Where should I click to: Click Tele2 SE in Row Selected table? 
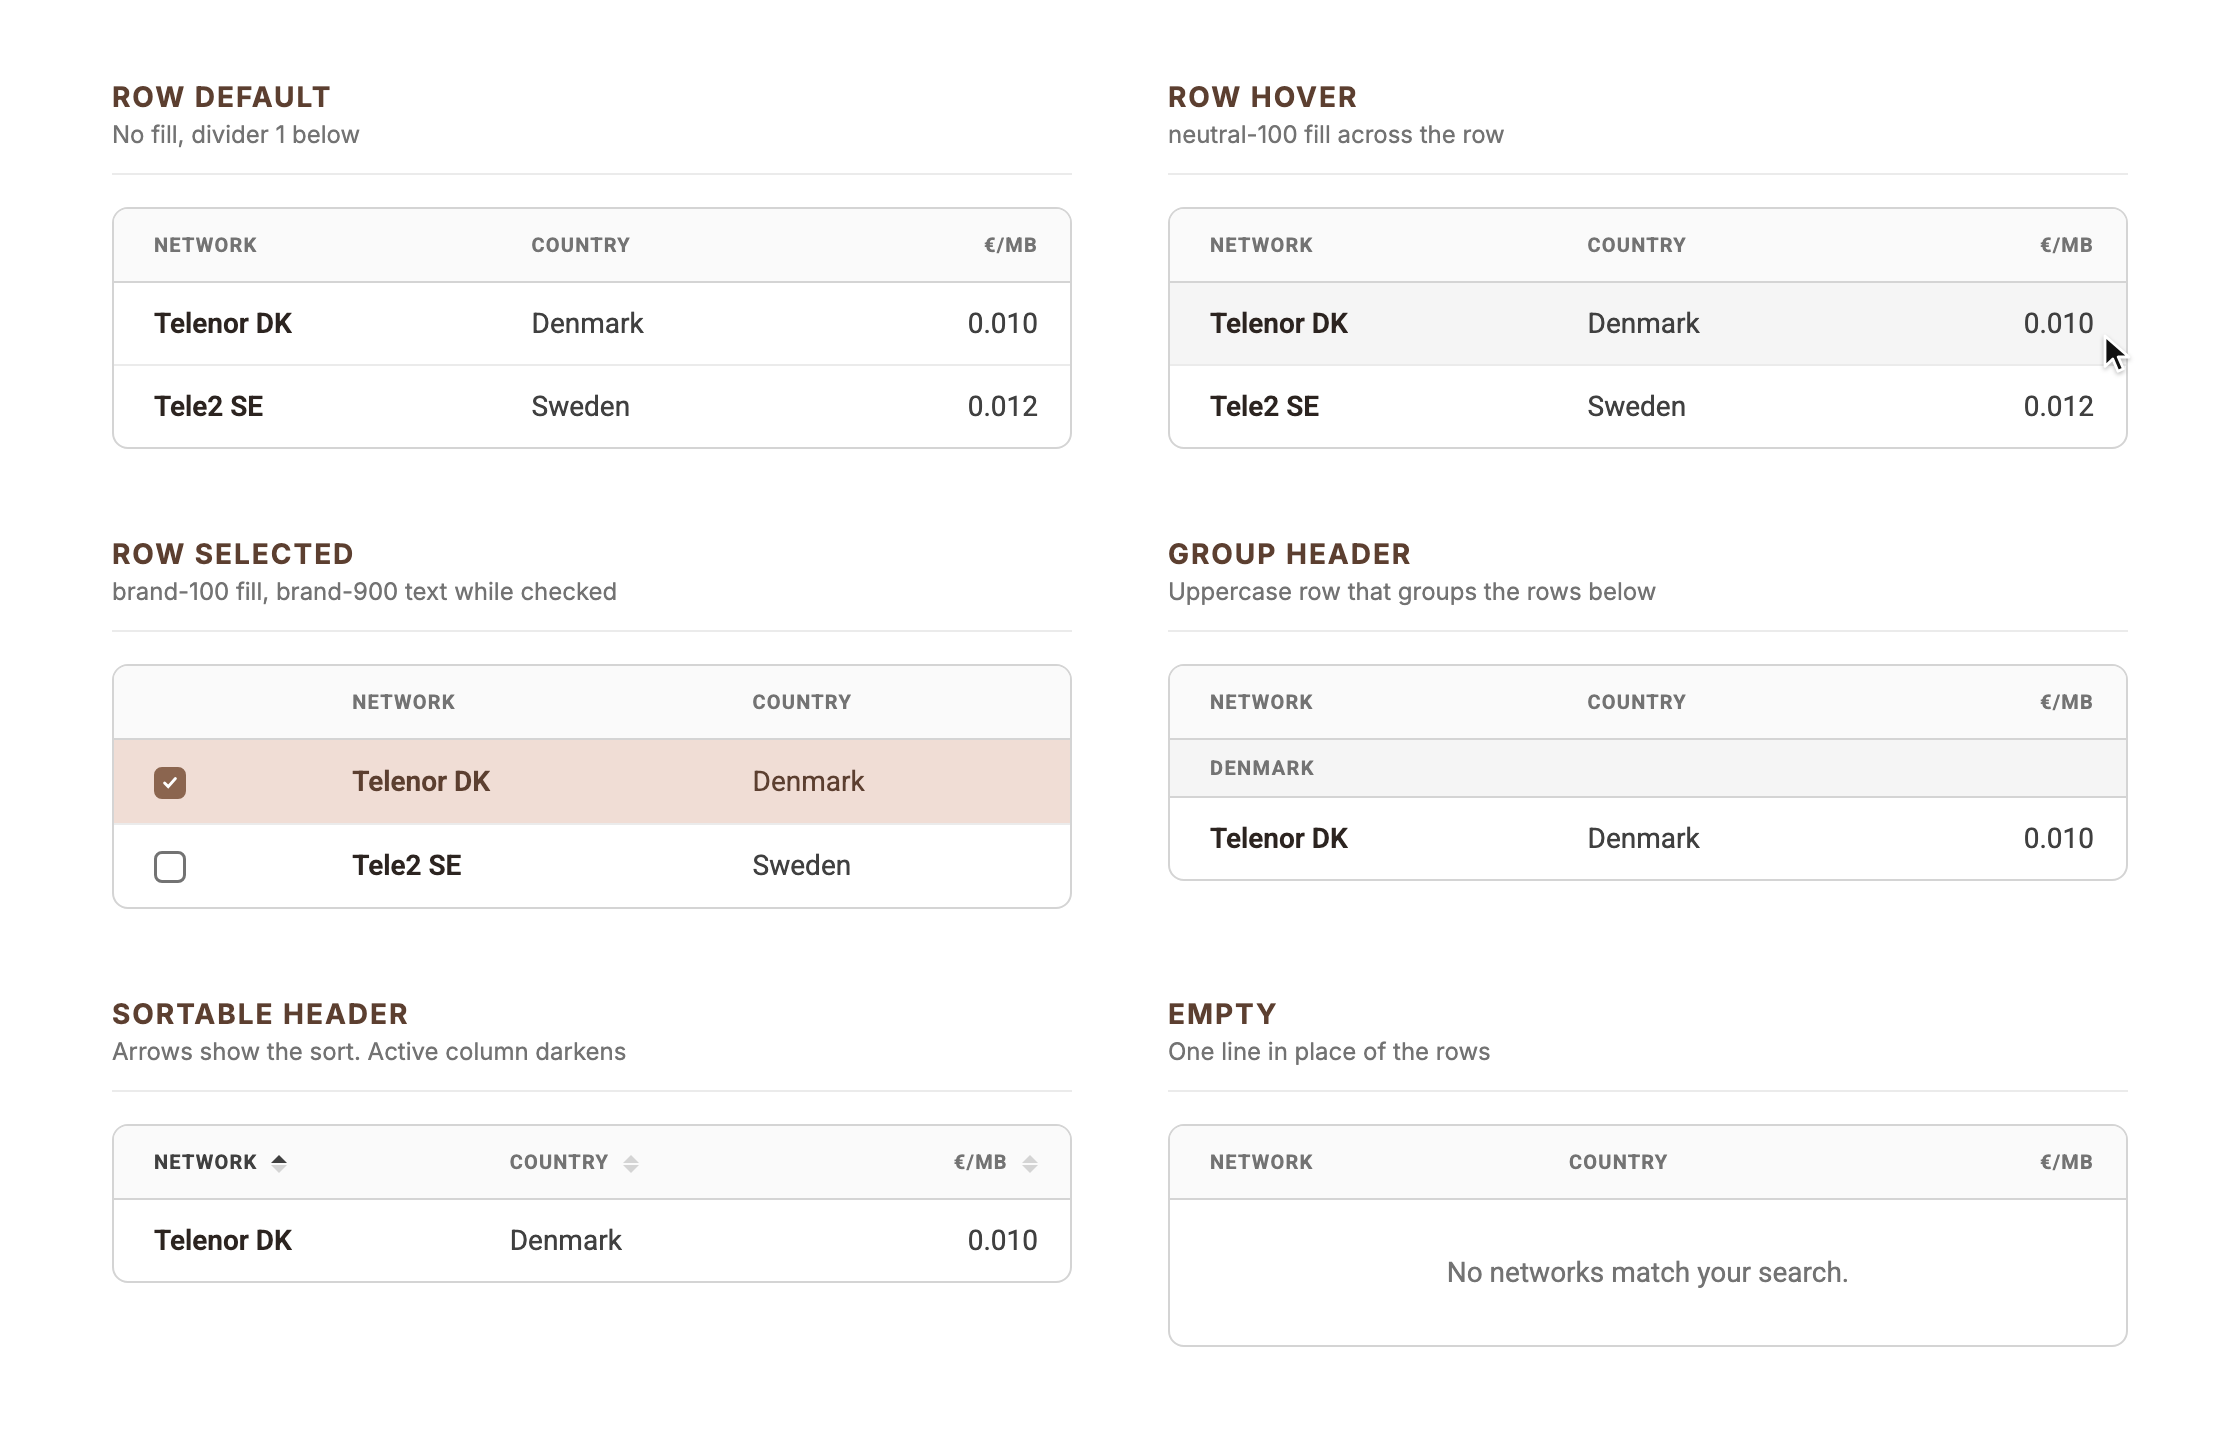coord(406,865)
